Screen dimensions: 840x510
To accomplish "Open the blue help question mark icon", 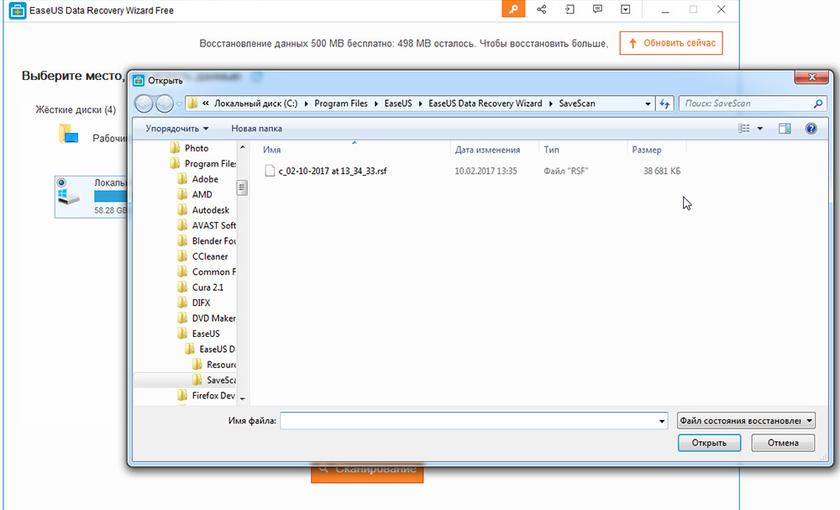I will (x=811, y=129).
